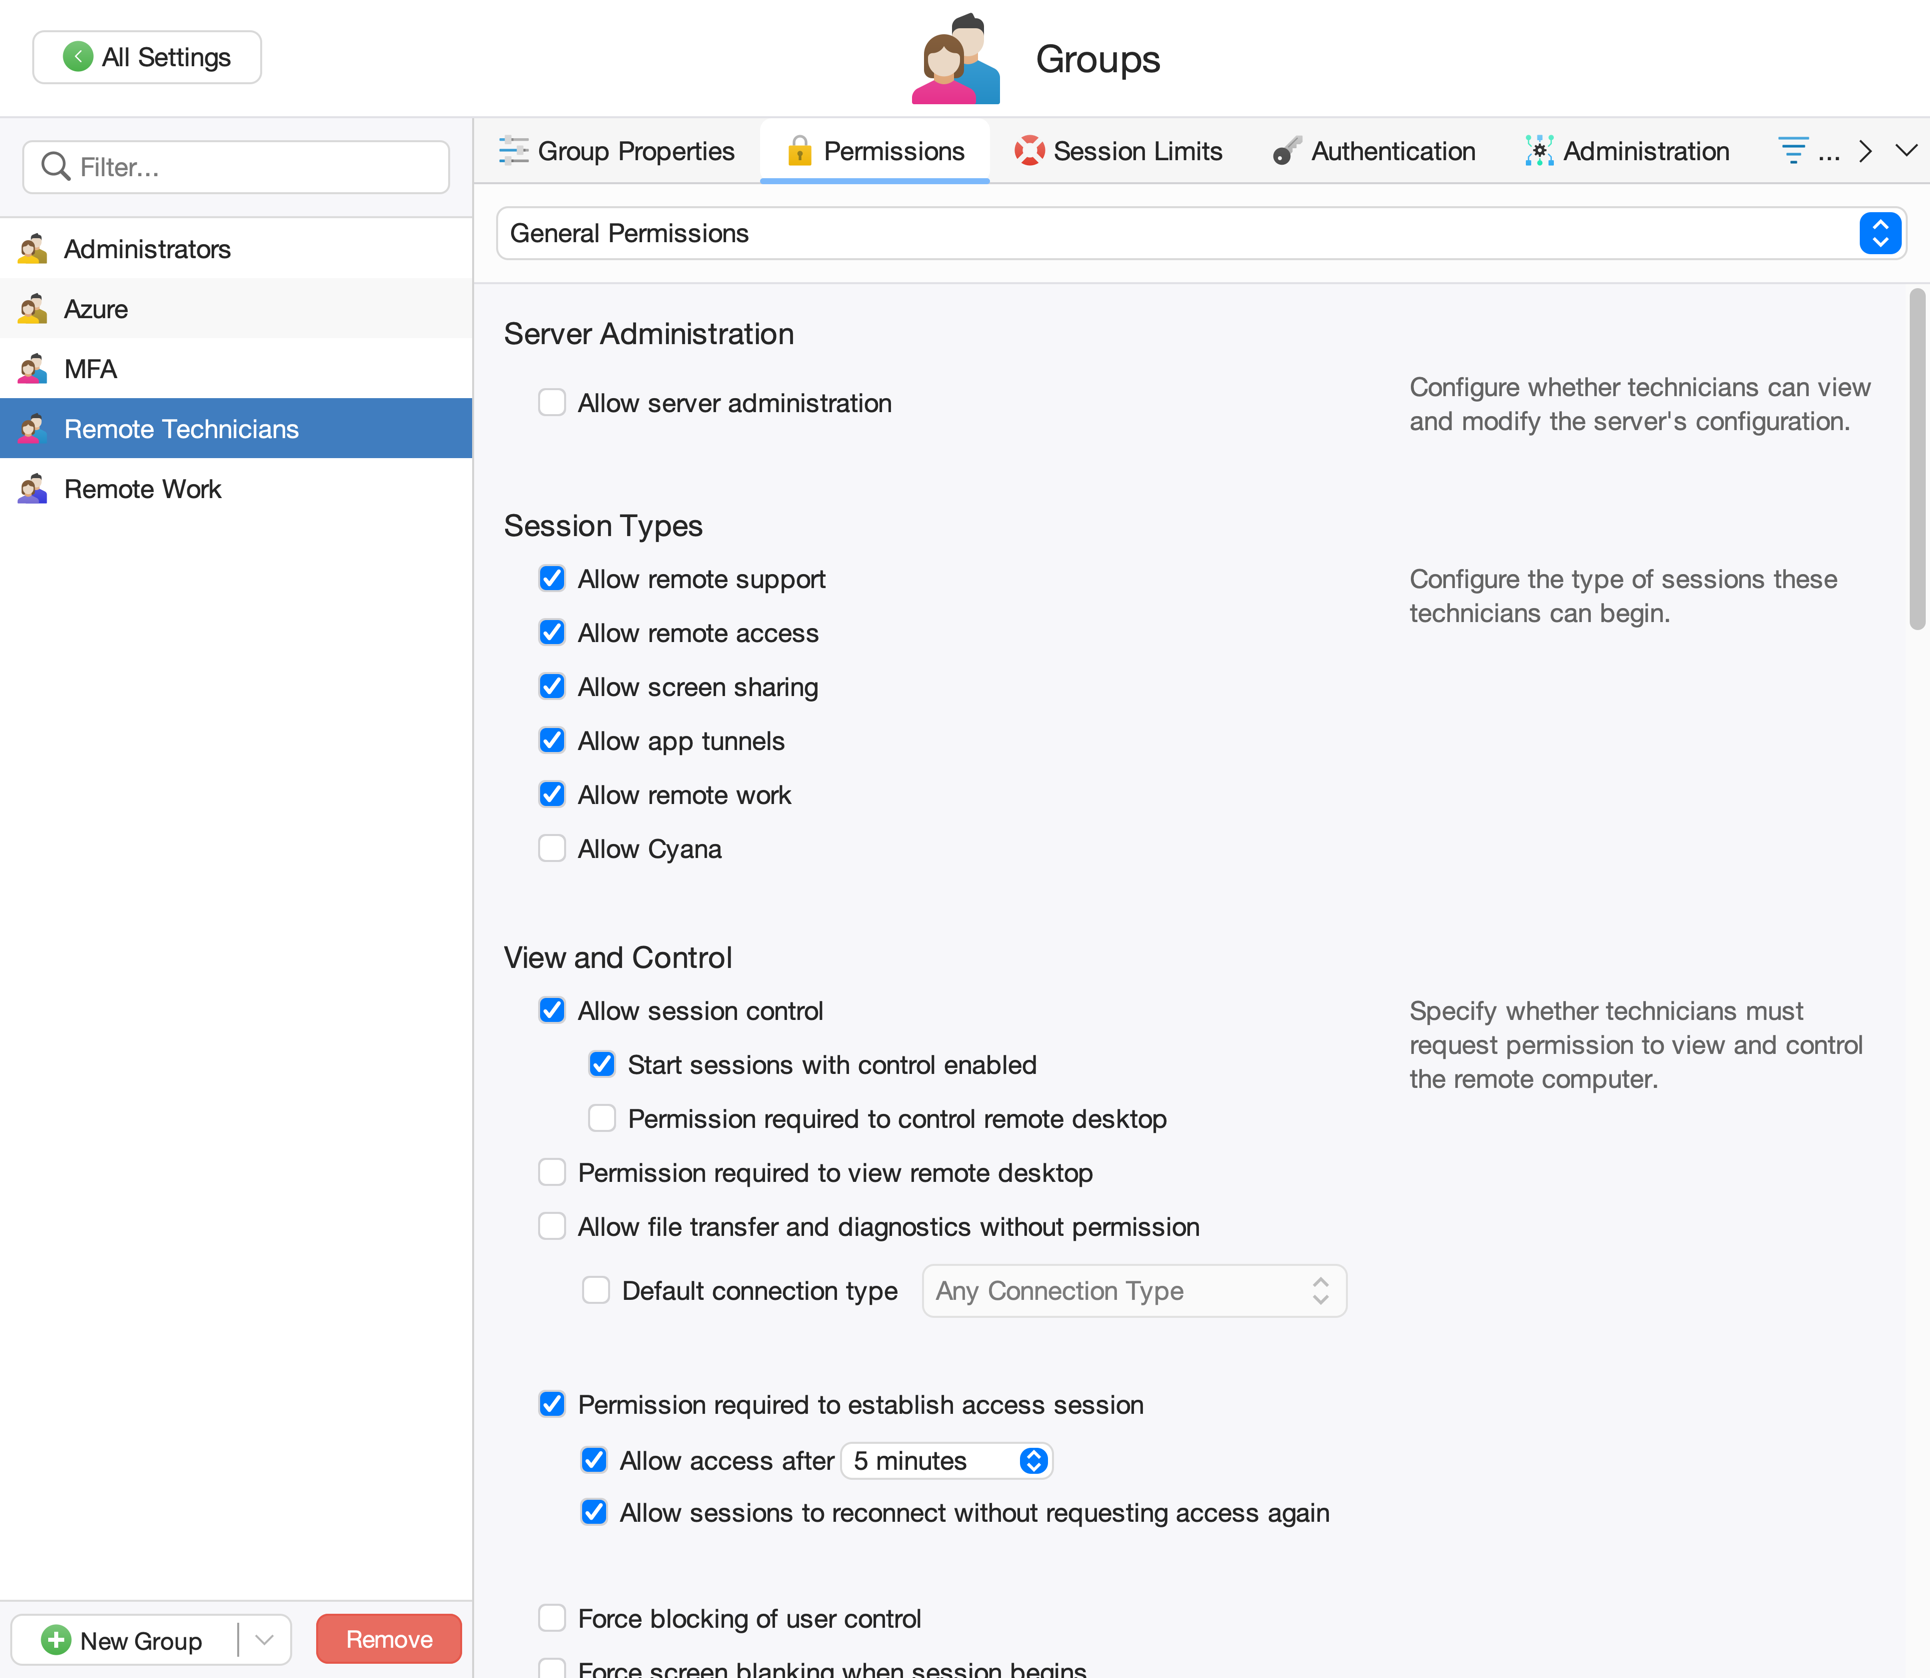Image resolution: width=1930 pixels, height=1678 pixels.
Task: Click the Remote Work group icon
Action: click(33, 489)
